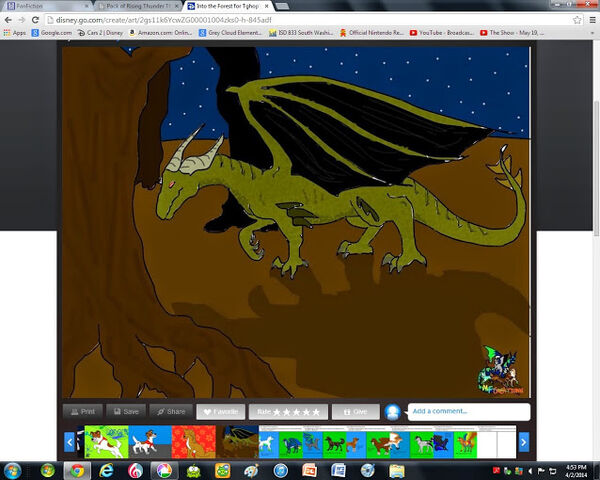The image size is (600, 480).
Task: Open the disc globe taskbar icon
Action: [x=367, y=470]
